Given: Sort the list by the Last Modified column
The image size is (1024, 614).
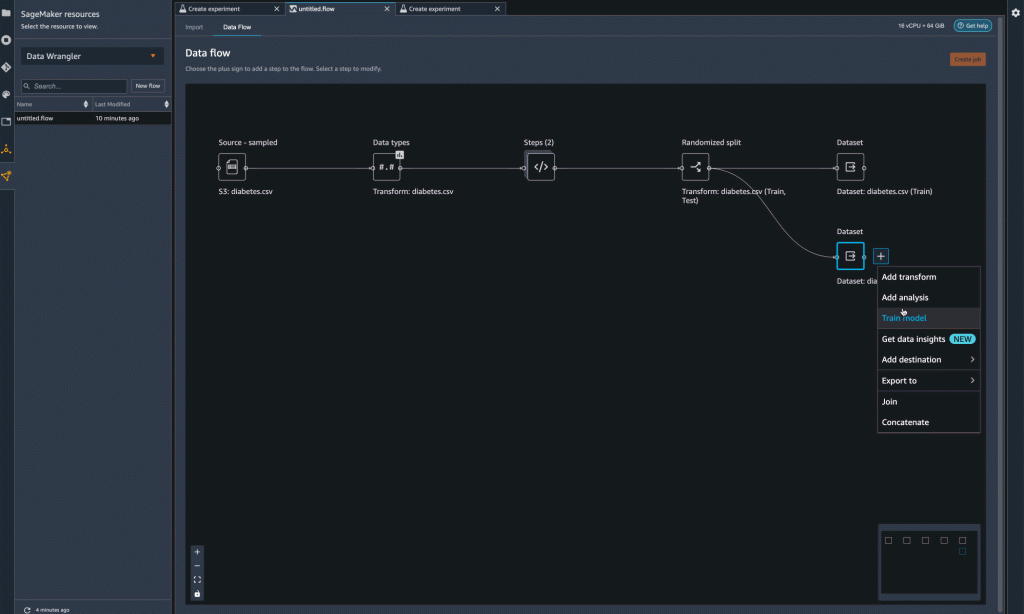Looking at the screenshot, I should click(131, 104).
